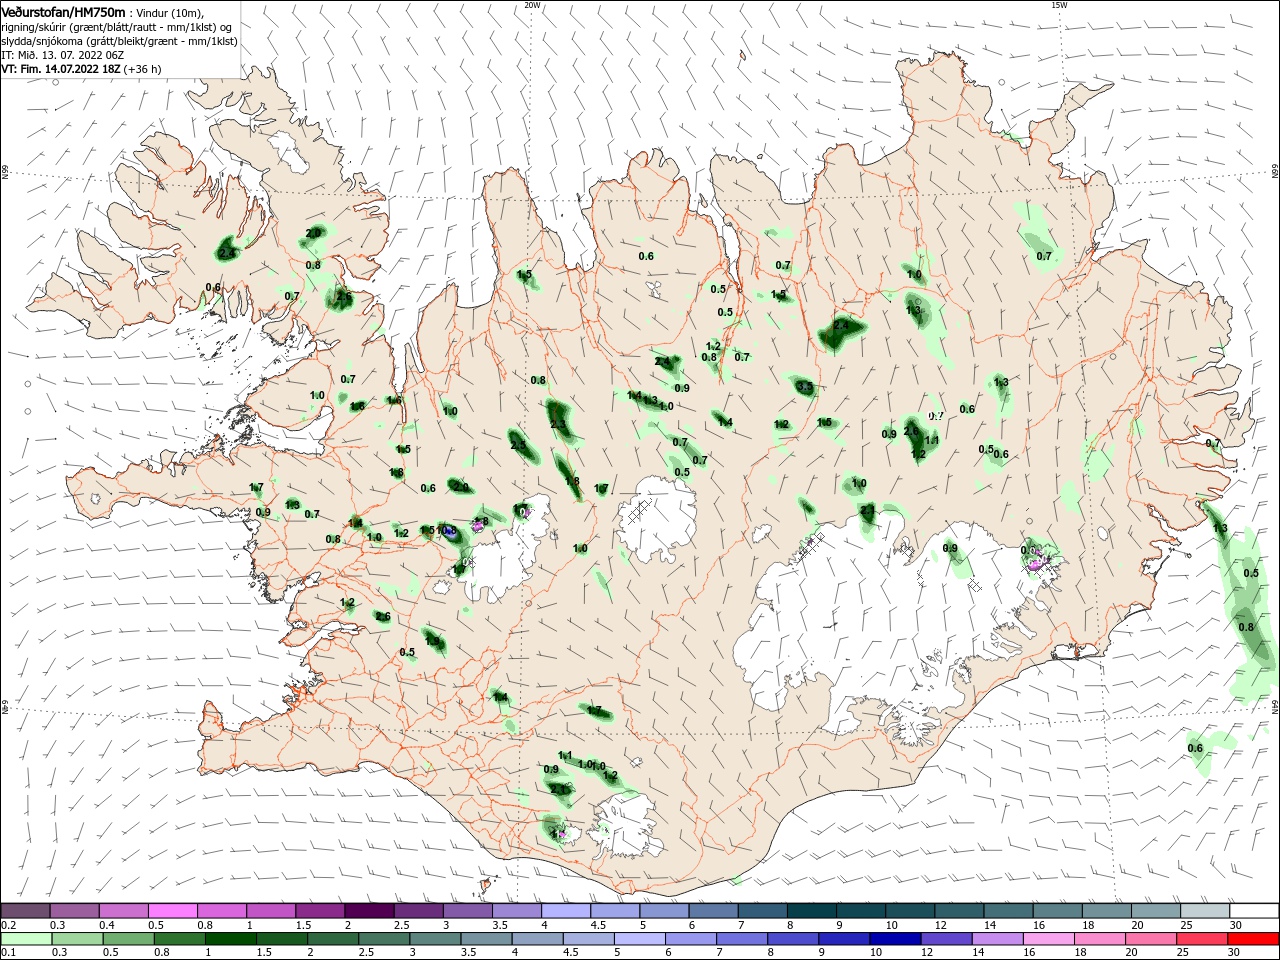Click the bright red 30 swatch in lower legend row
This screenshot has width=1280, height=960.
1254,939
